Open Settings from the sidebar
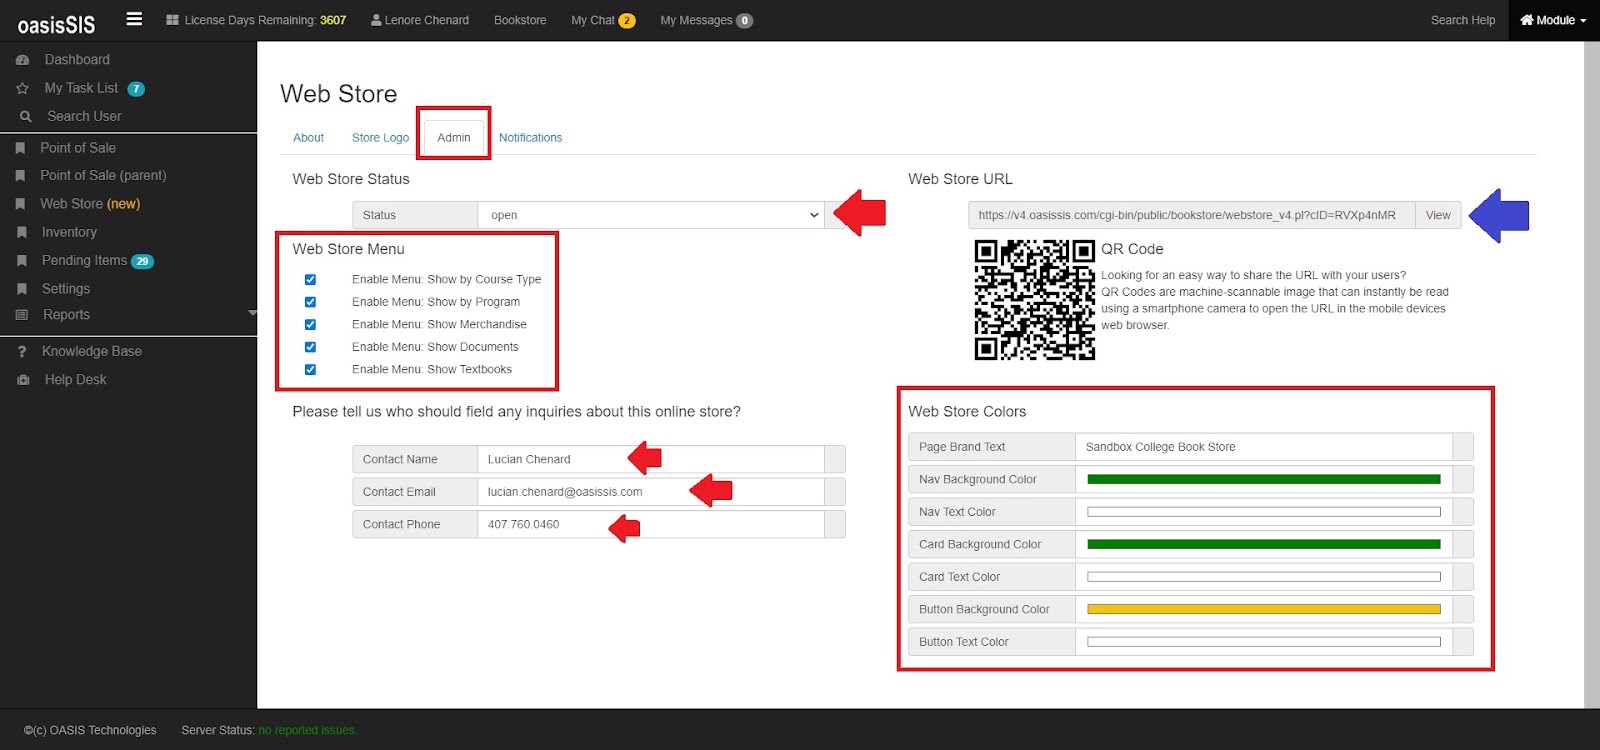This screenshot has height=750, width=1600. (66, 289)
